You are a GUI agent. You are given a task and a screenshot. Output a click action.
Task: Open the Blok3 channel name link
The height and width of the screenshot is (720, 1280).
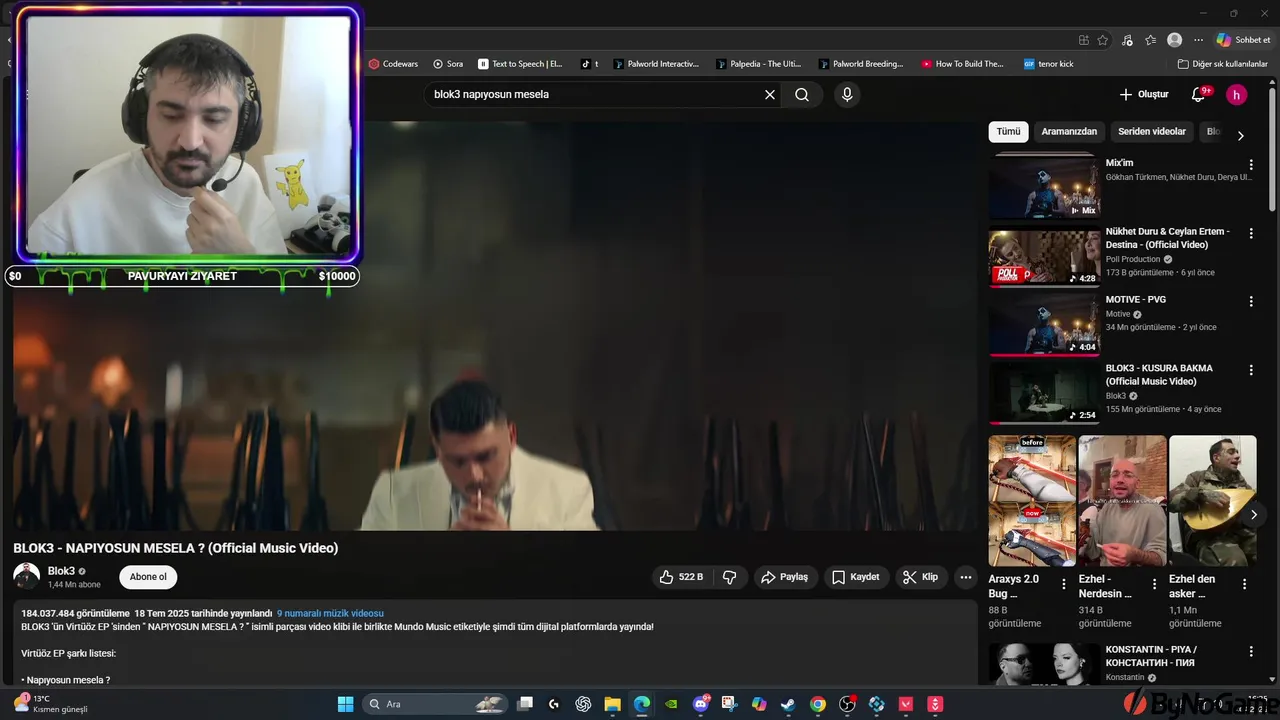click(x=61, y=571)
